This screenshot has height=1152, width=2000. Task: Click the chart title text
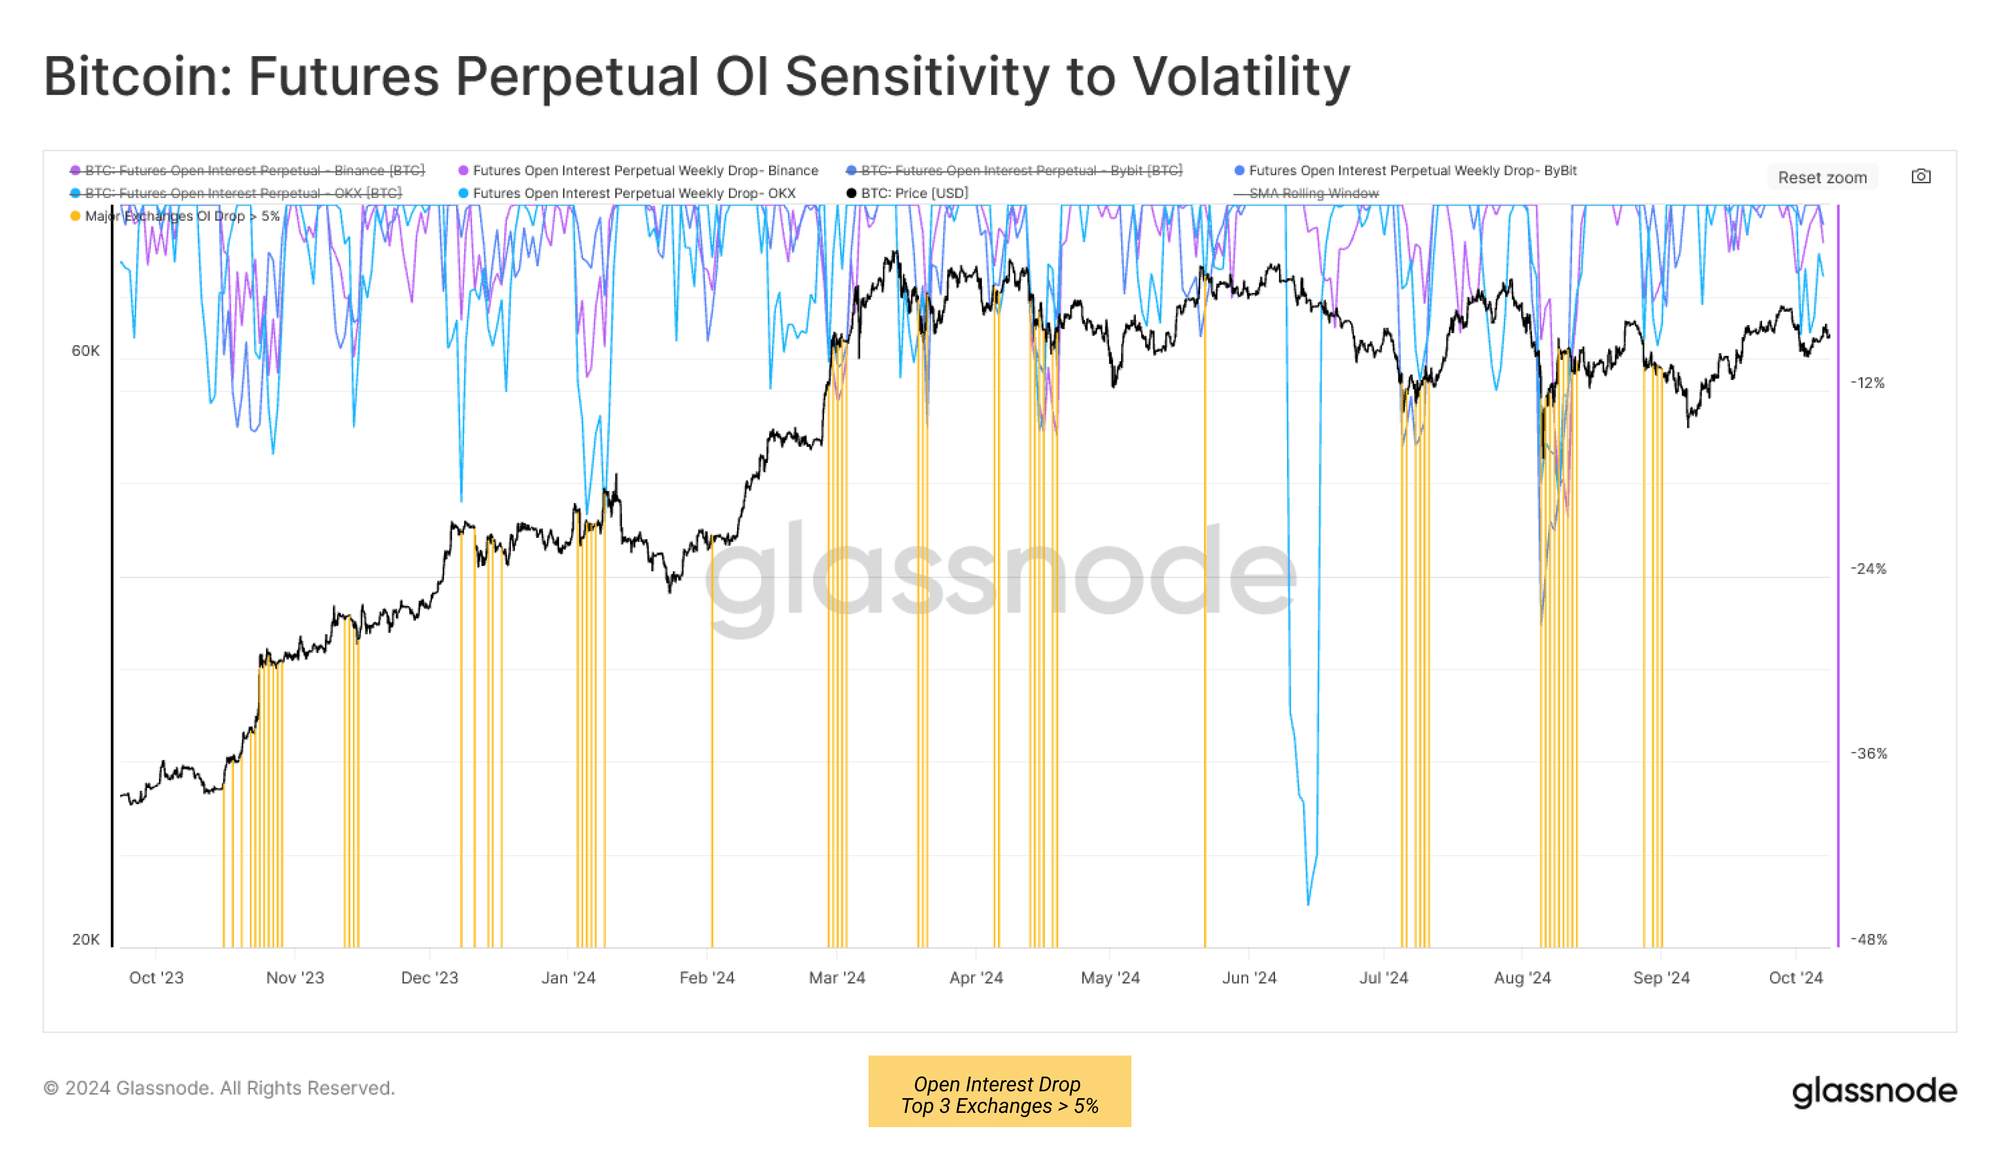(697, 77)
